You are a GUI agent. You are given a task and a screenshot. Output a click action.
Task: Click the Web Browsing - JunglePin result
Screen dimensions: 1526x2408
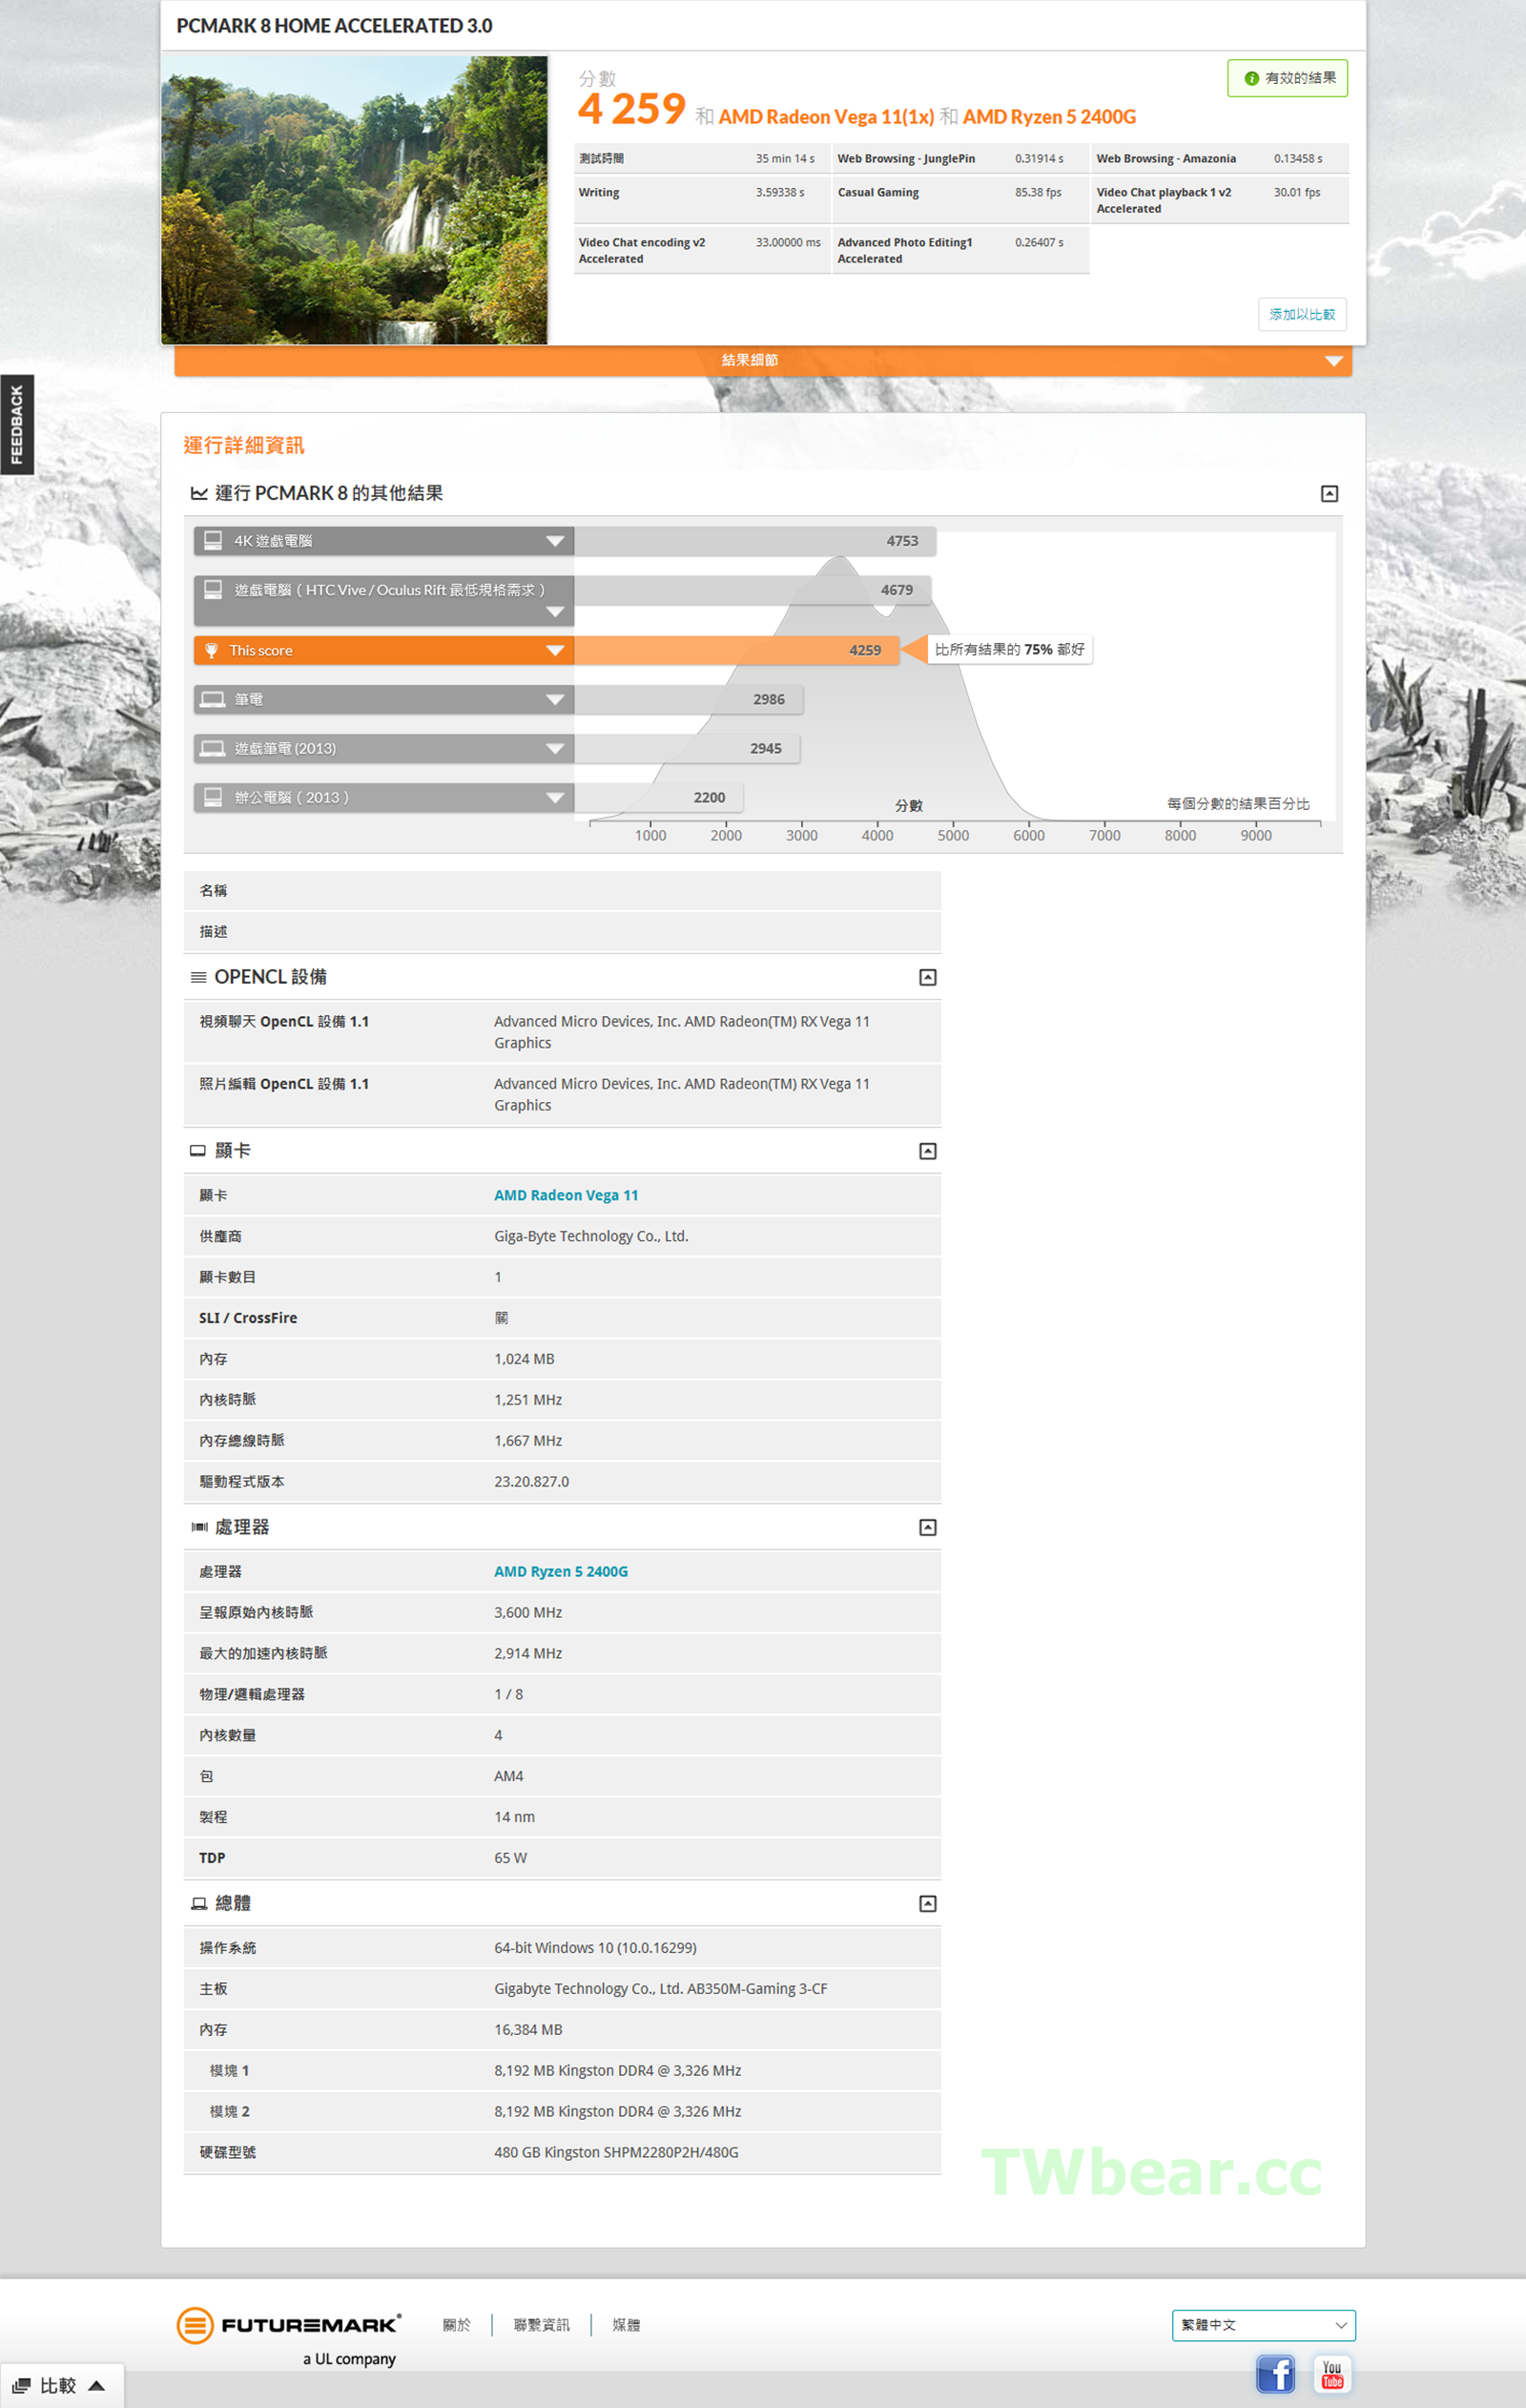(960, 158)
